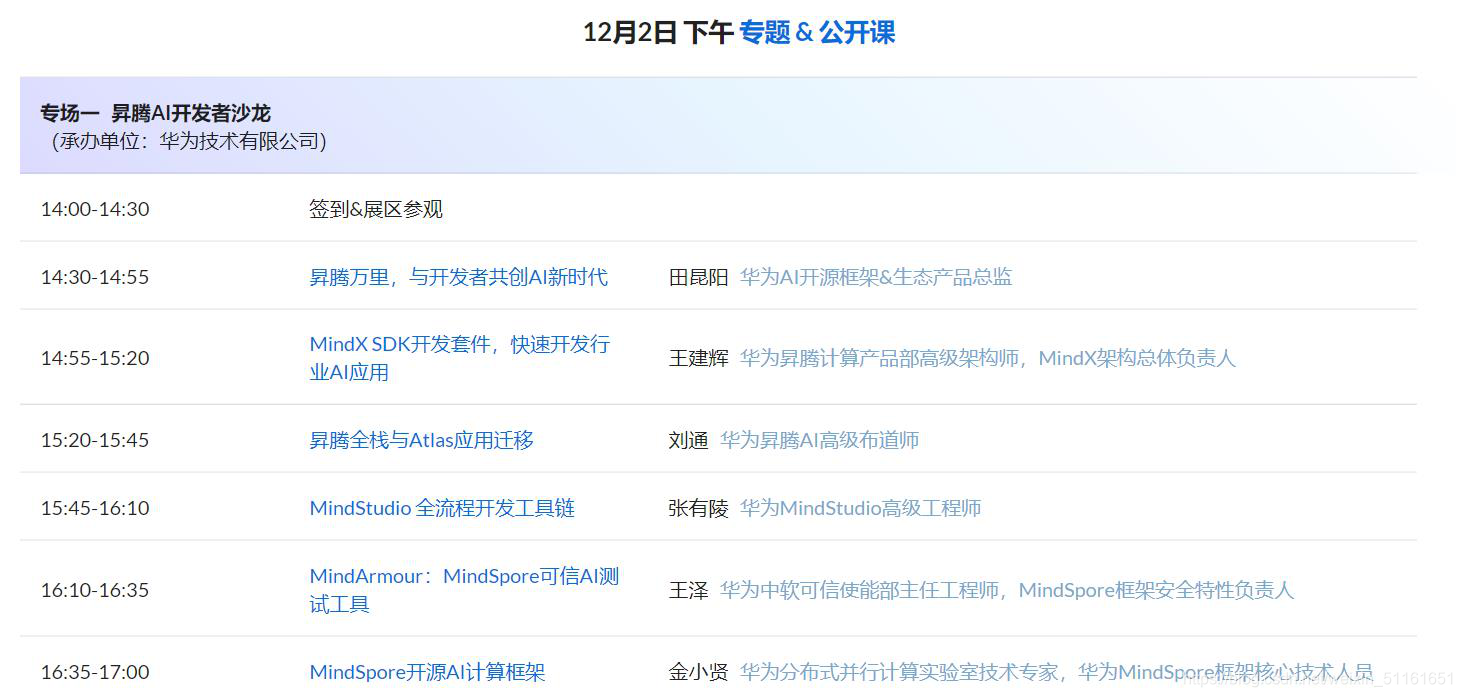Click speaker name 张有陵

(699, 508)
